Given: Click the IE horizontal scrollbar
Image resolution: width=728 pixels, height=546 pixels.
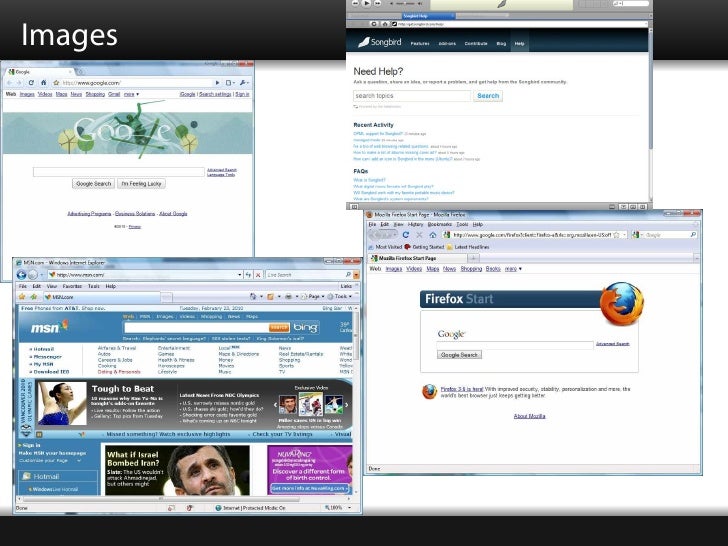Looking at the screenshot, I should click(x=160, y=499).
